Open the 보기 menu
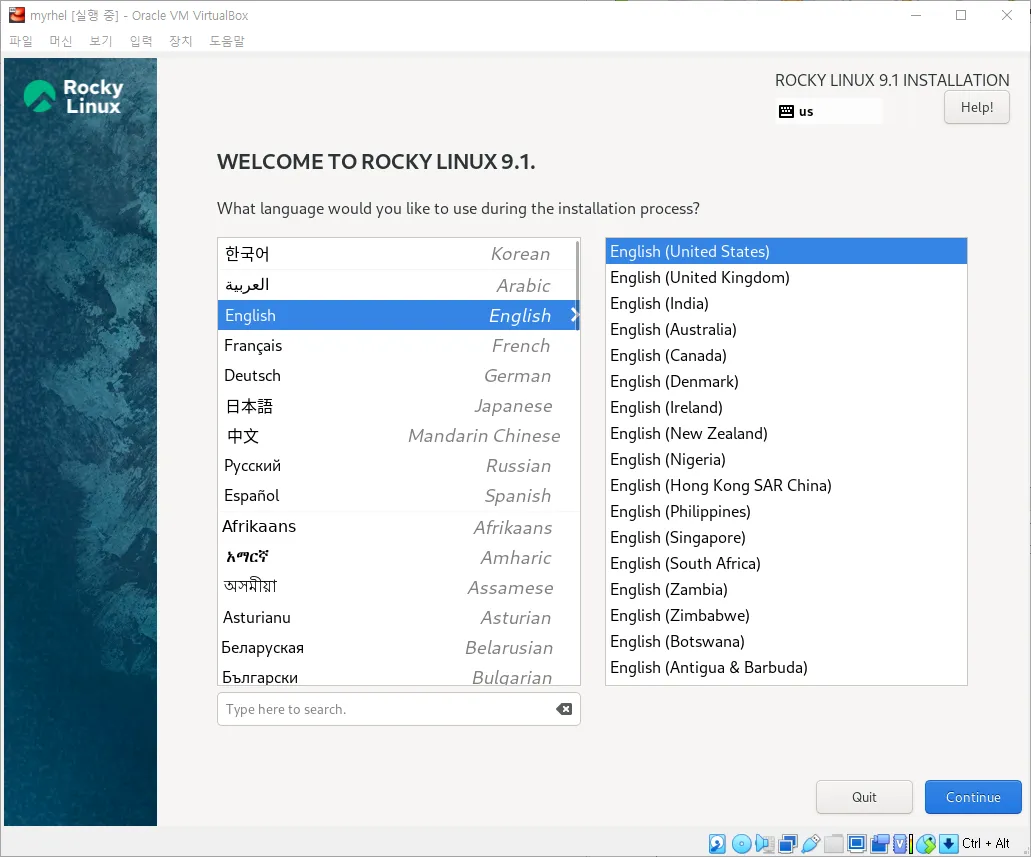 (x=101, y=41)
